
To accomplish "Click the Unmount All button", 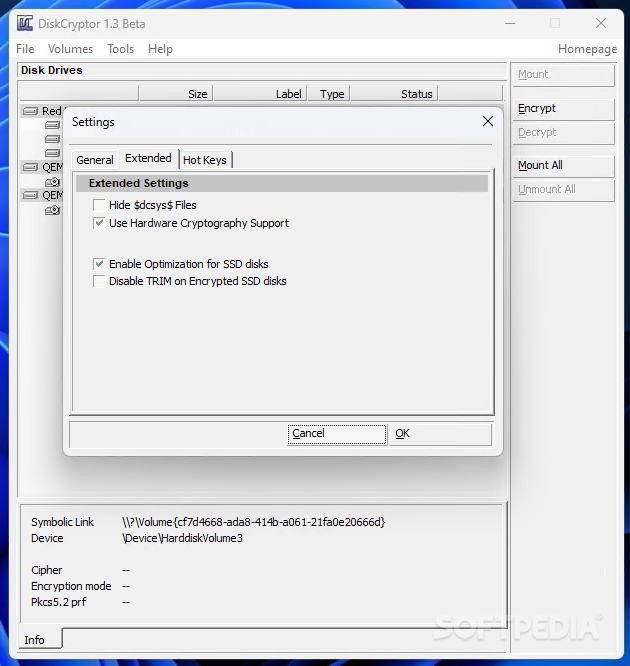I will tap(563, 189).
